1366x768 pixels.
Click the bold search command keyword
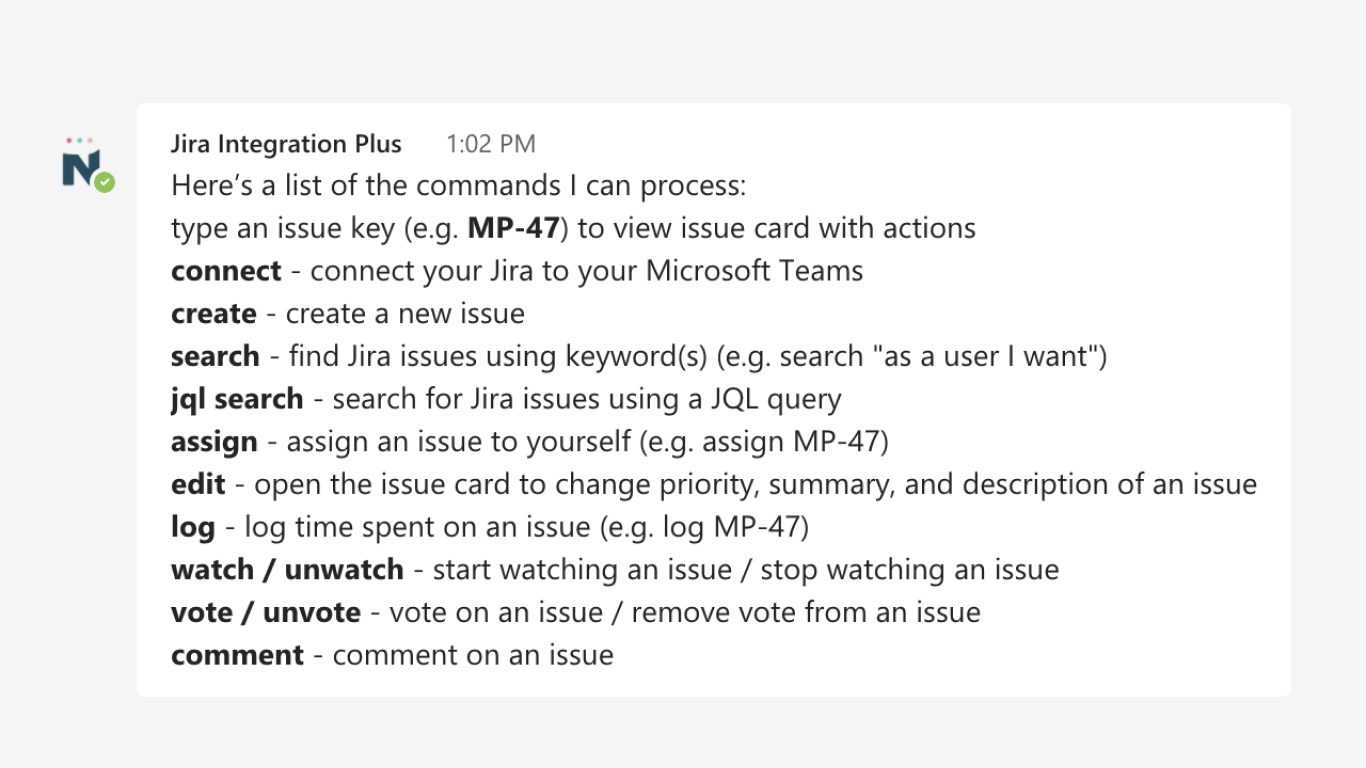(x=215, y=356)
